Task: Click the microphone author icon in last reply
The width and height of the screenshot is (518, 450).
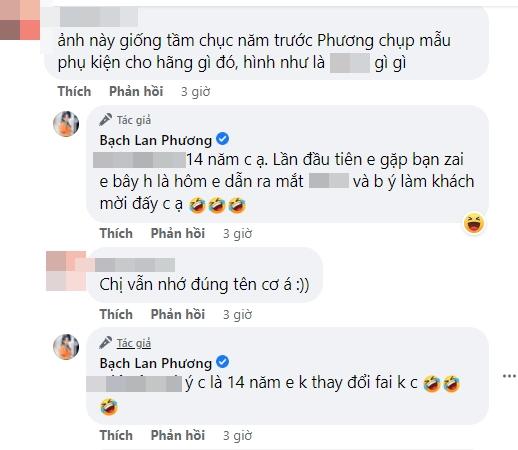Action: click(x=106, y=343)
